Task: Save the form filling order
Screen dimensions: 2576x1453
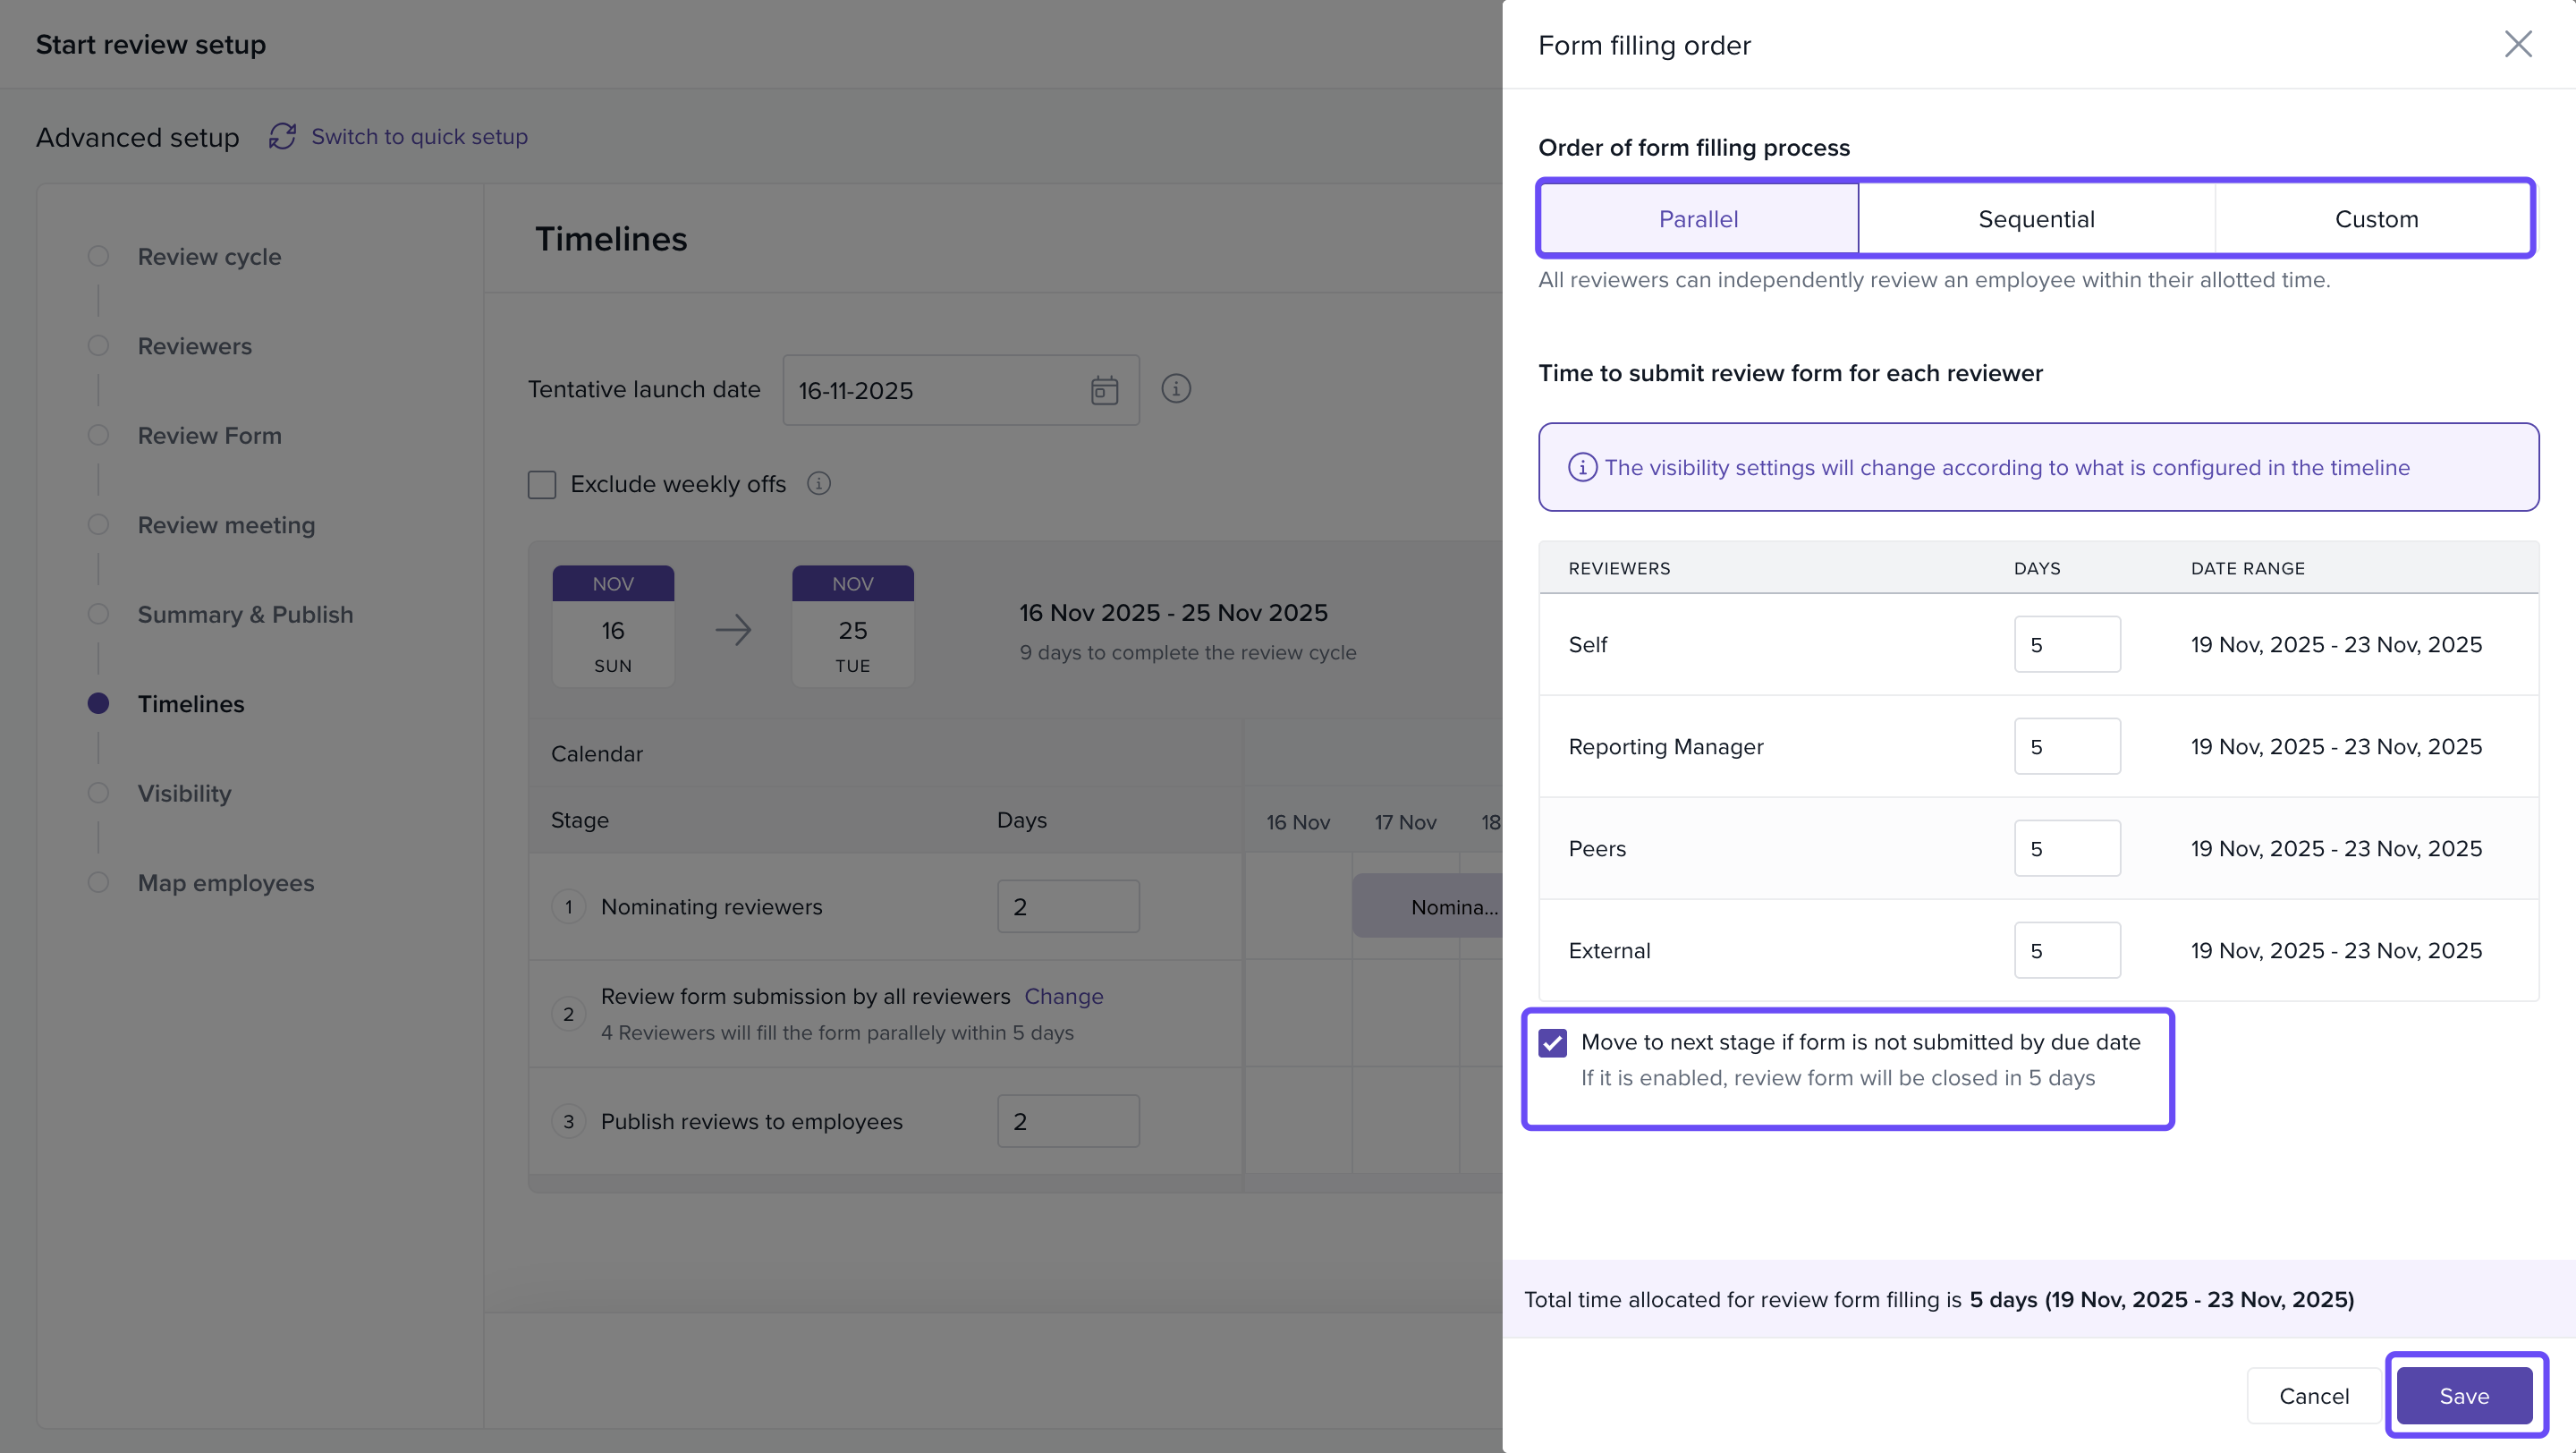Action: (x=2463, y=1395)
